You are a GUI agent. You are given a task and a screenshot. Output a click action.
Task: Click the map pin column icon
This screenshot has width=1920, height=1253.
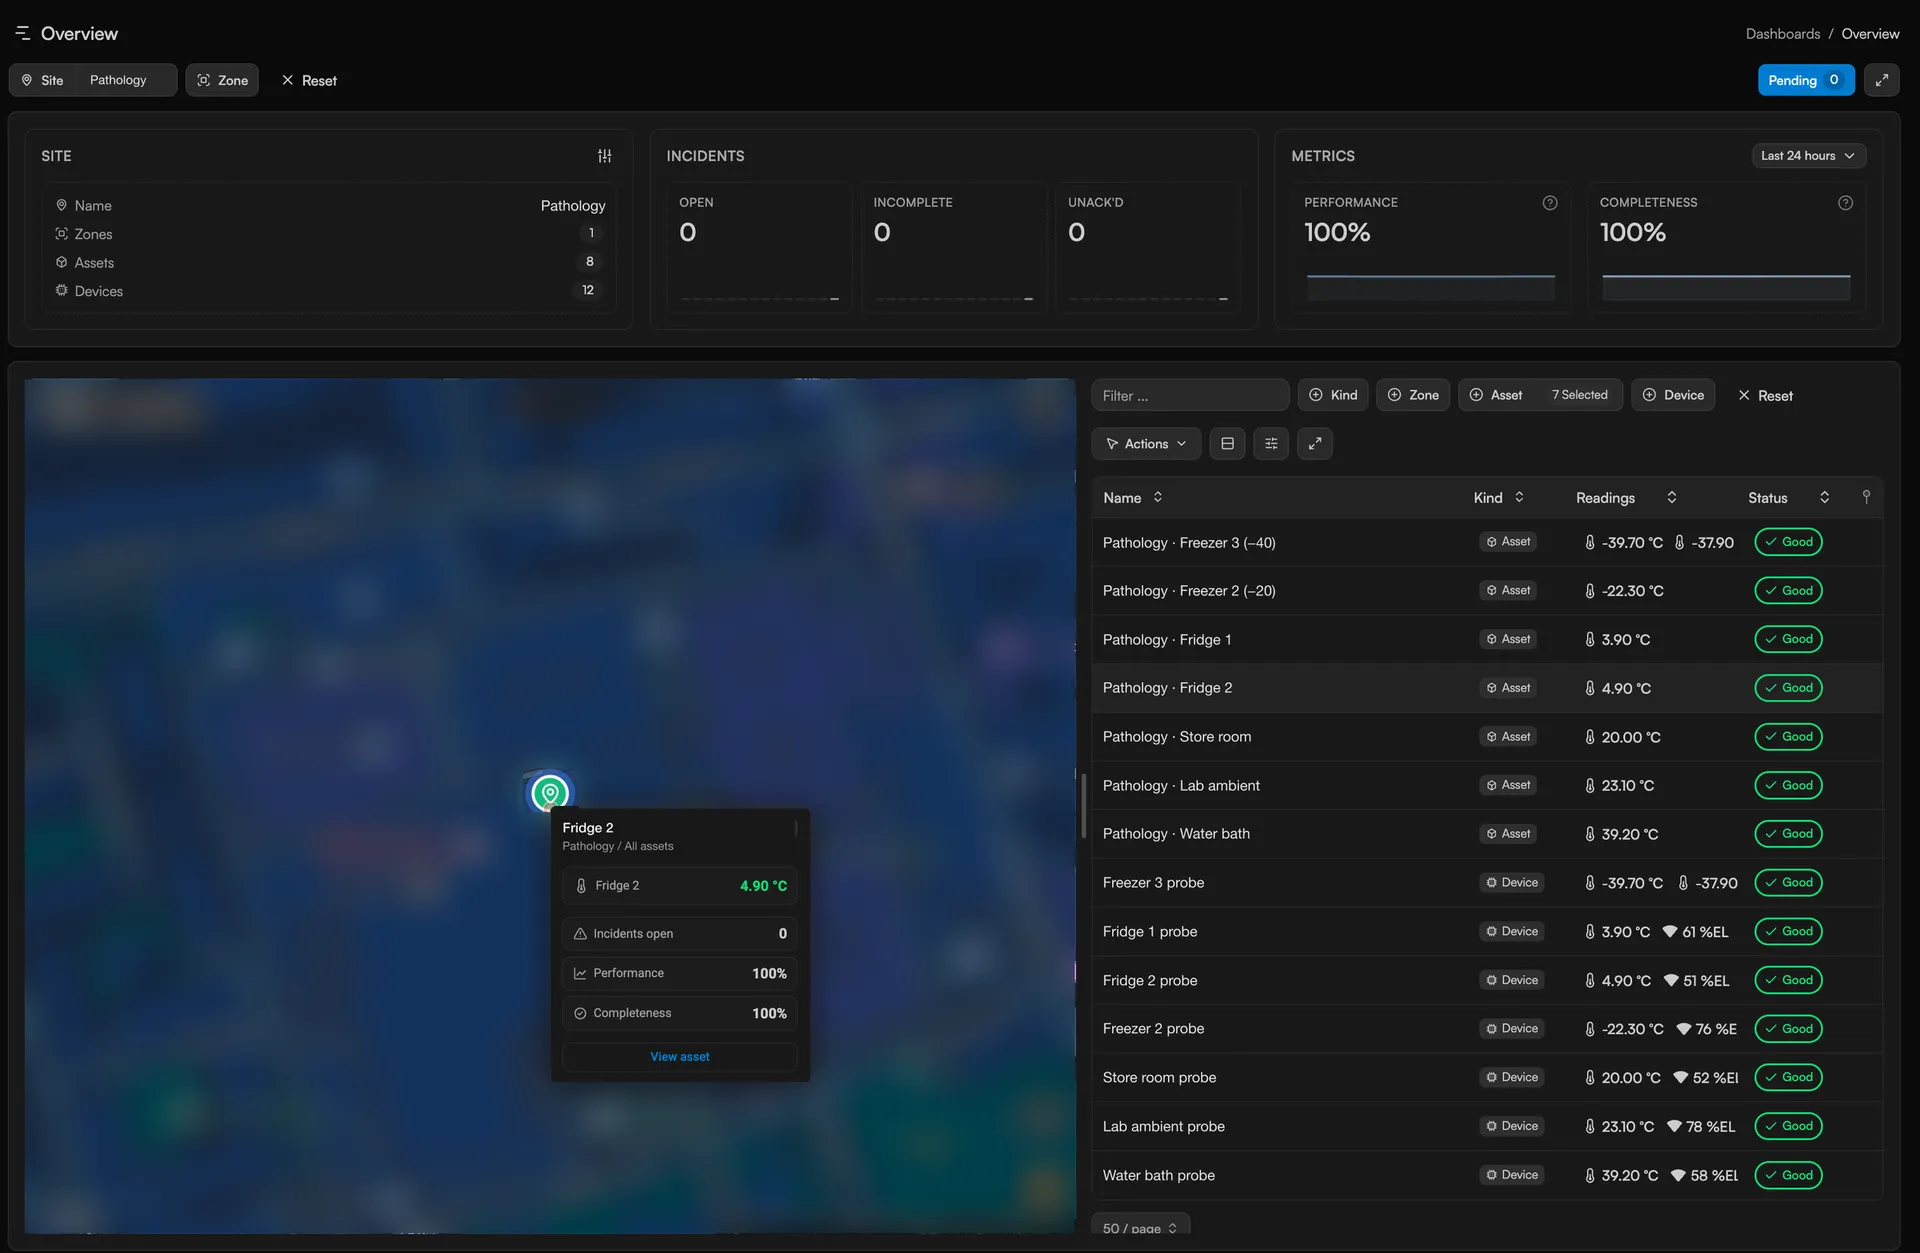pyautogui.click(x=1866, y=497)
